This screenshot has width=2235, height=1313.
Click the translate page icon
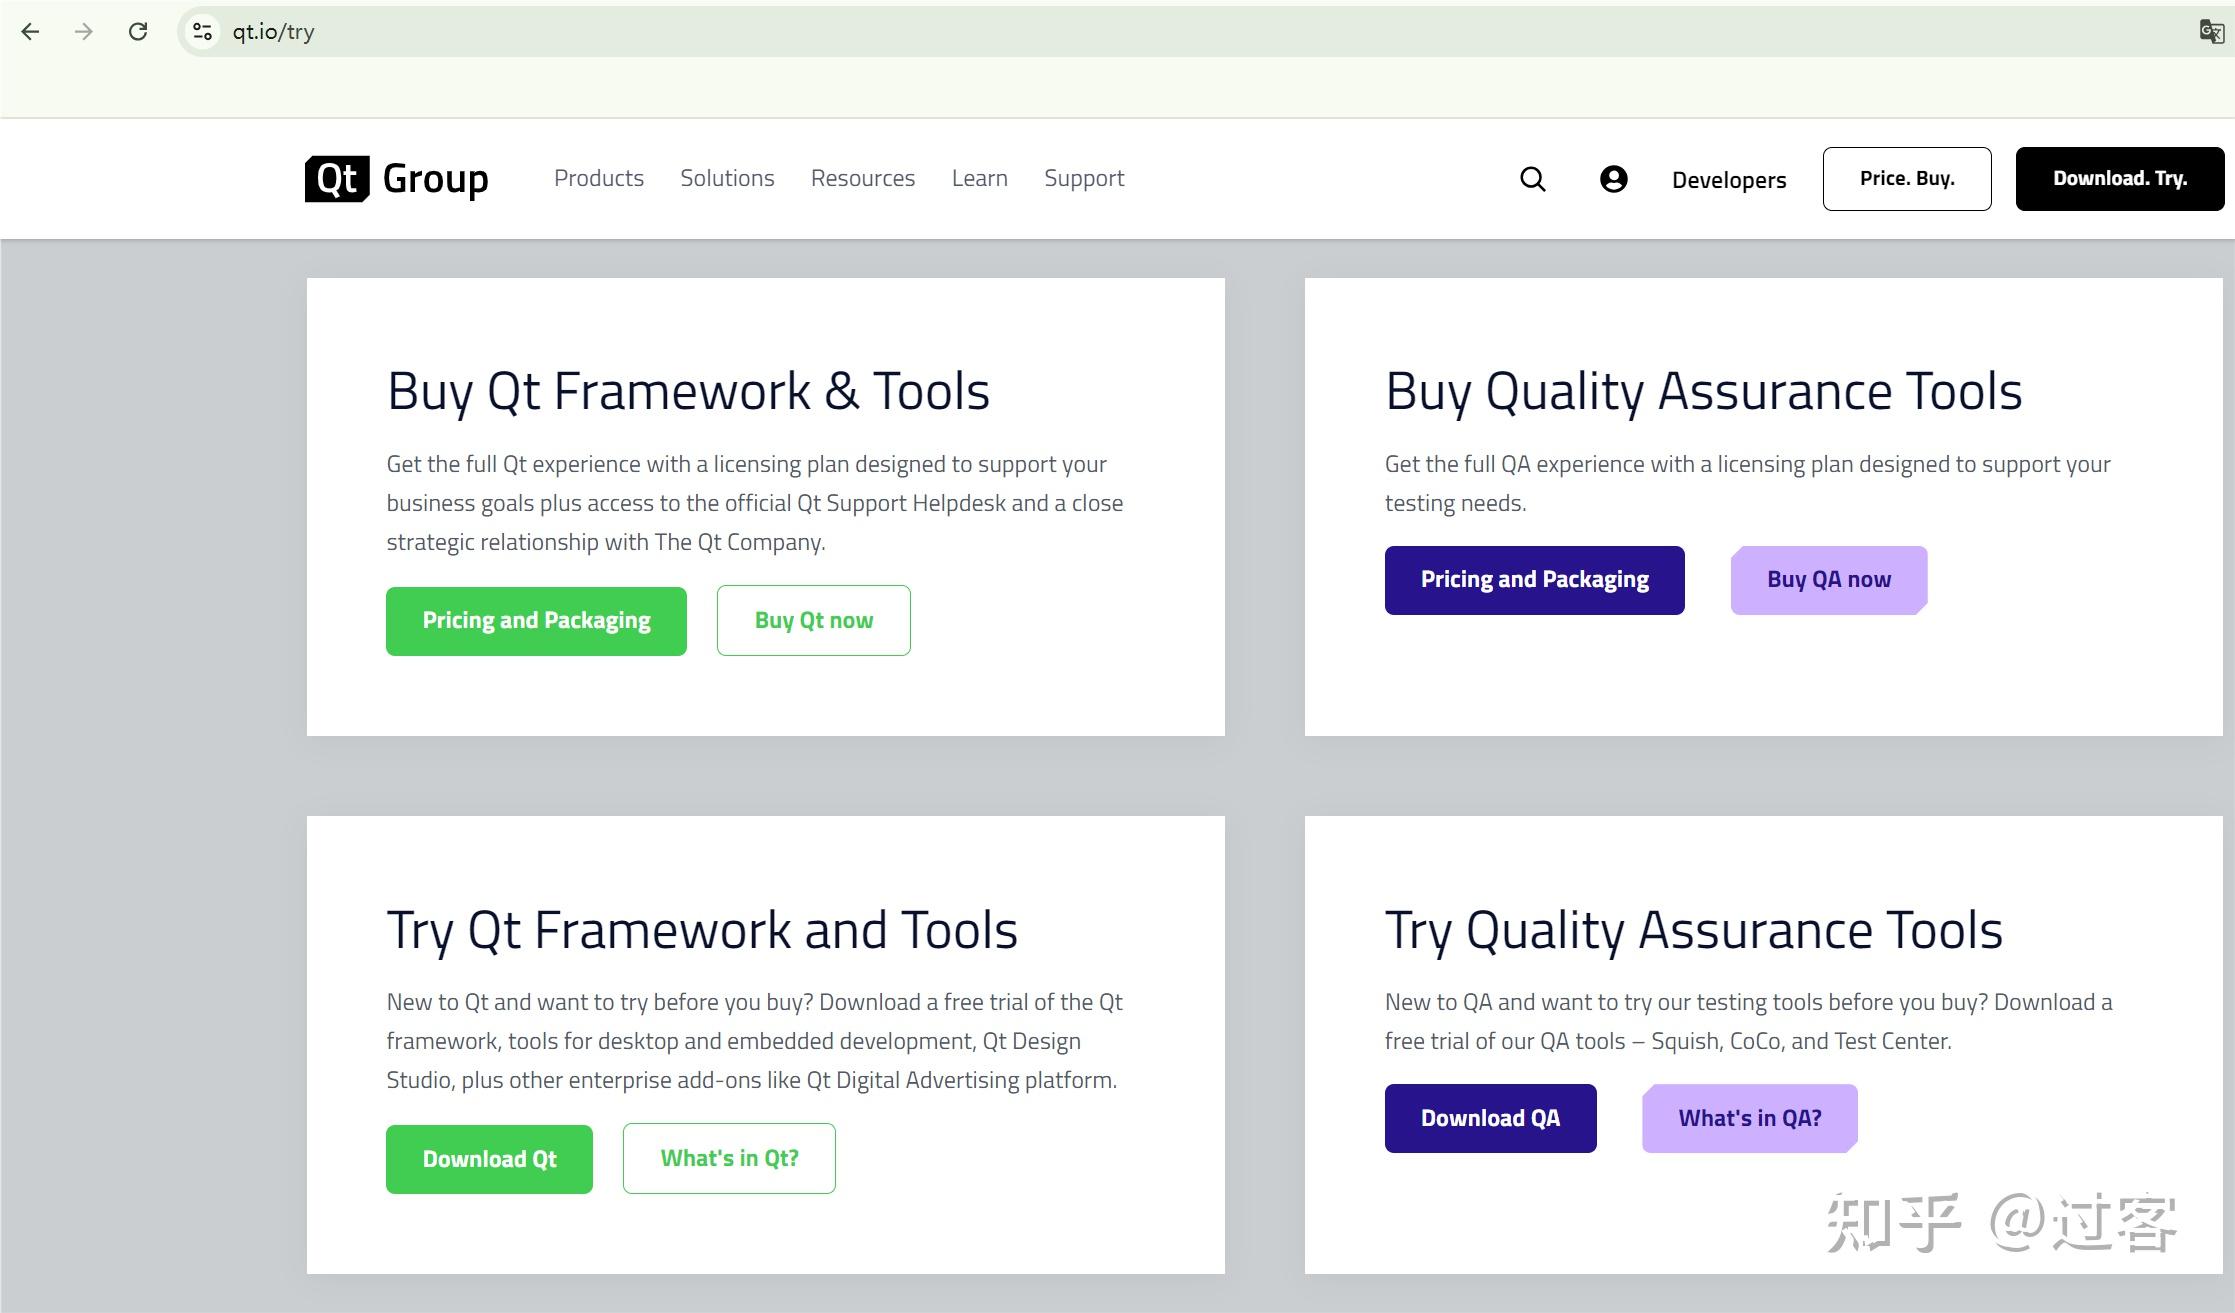[x=2211, y=32]
